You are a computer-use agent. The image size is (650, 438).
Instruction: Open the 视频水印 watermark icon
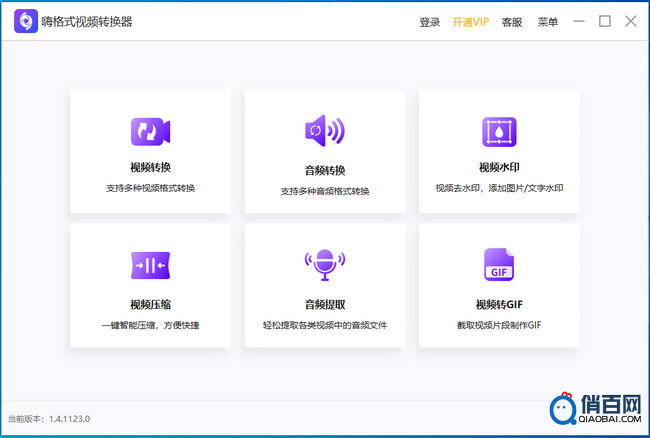[499, 132]
